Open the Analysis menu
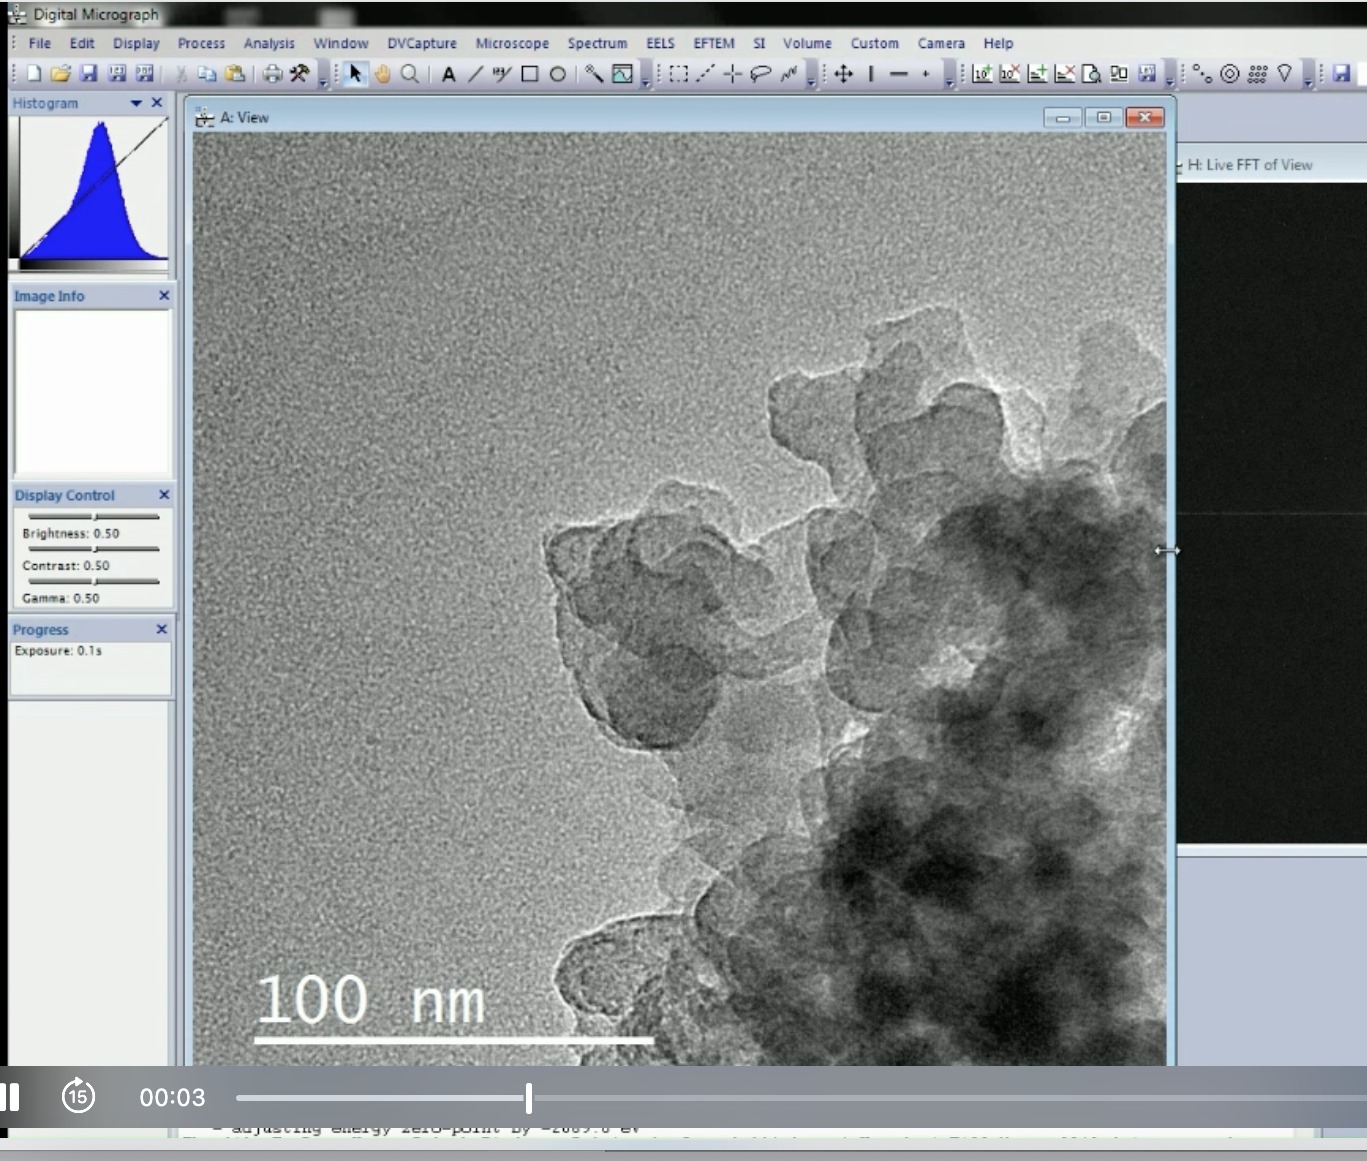This screenshot has width=1367, height=1161. 269,43
